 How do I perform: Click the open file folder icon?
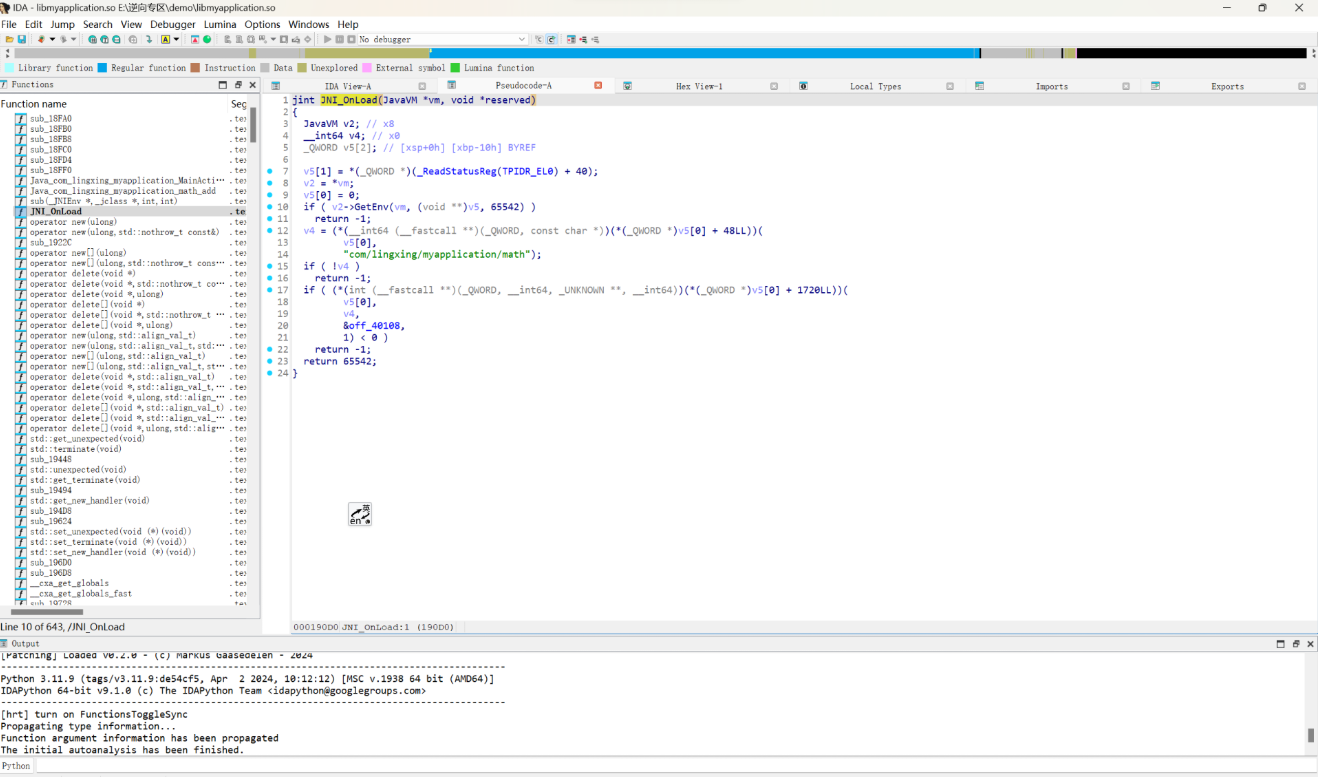coord(10,39)
